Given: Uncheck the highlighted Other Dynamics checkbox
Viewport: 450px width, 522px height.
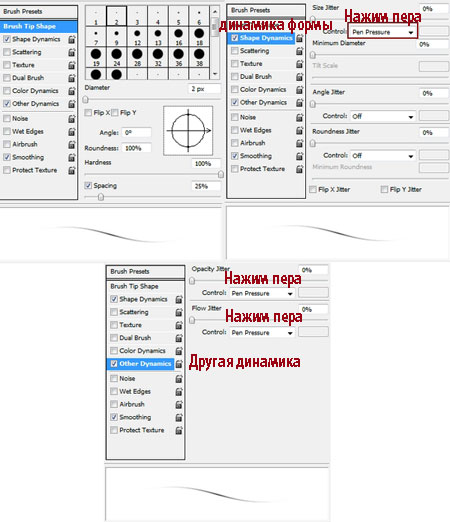Looking at the screenshot, I should coord(114,364).
